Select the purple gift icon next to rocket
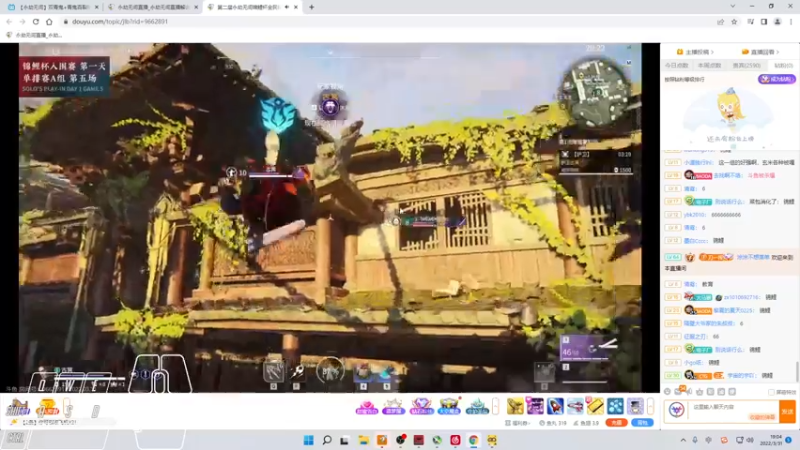The image size is (800, 450). coord(535,406)
